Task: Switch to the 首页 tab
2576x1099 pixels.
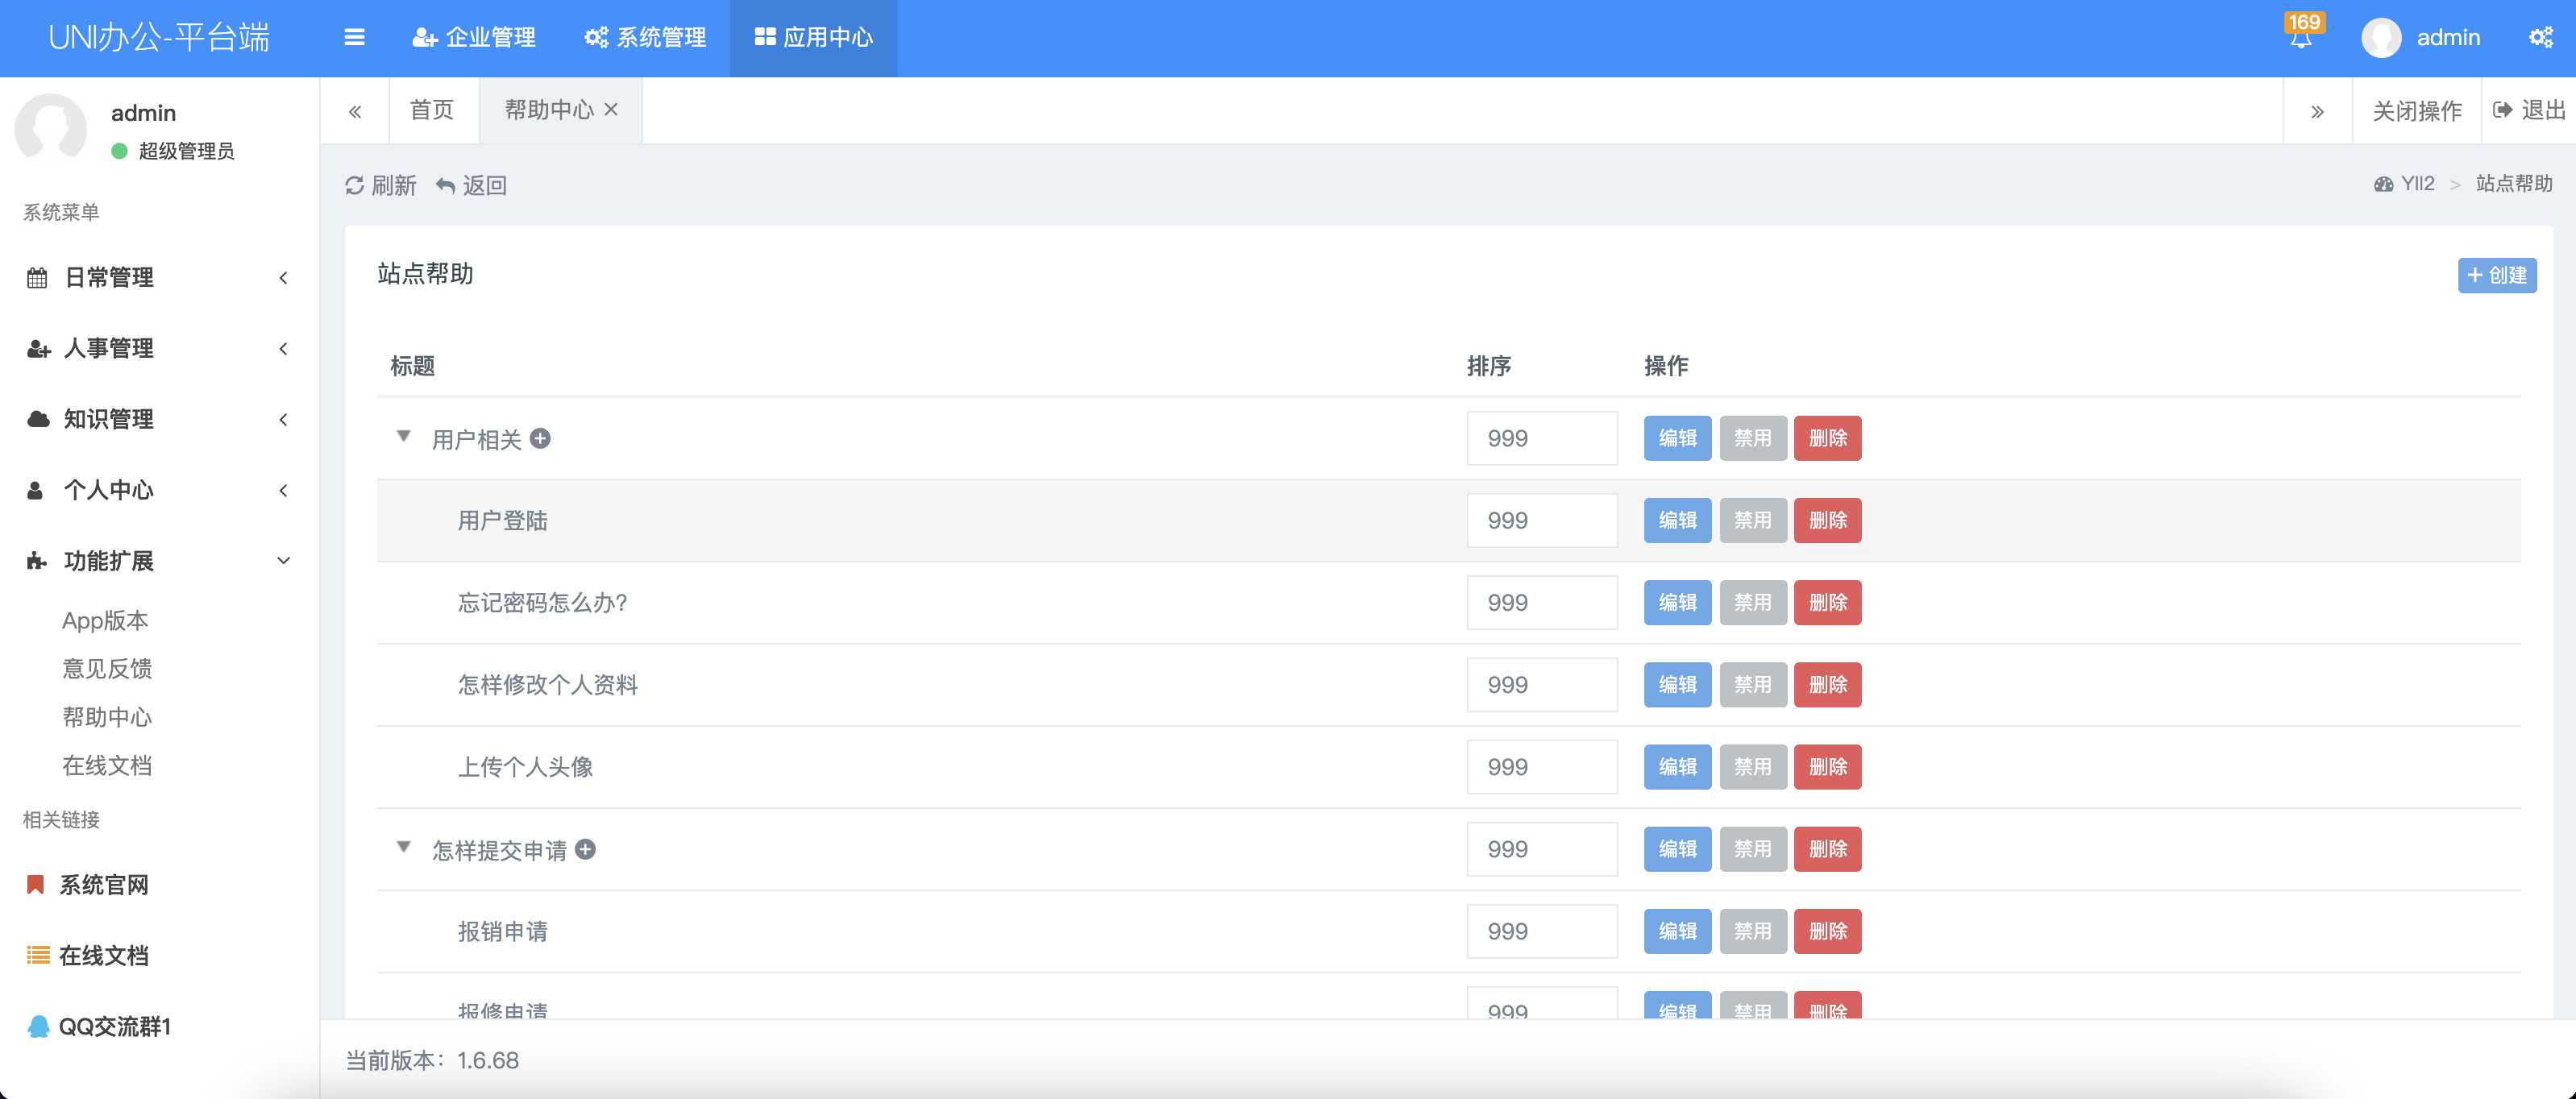Action: 432,110
